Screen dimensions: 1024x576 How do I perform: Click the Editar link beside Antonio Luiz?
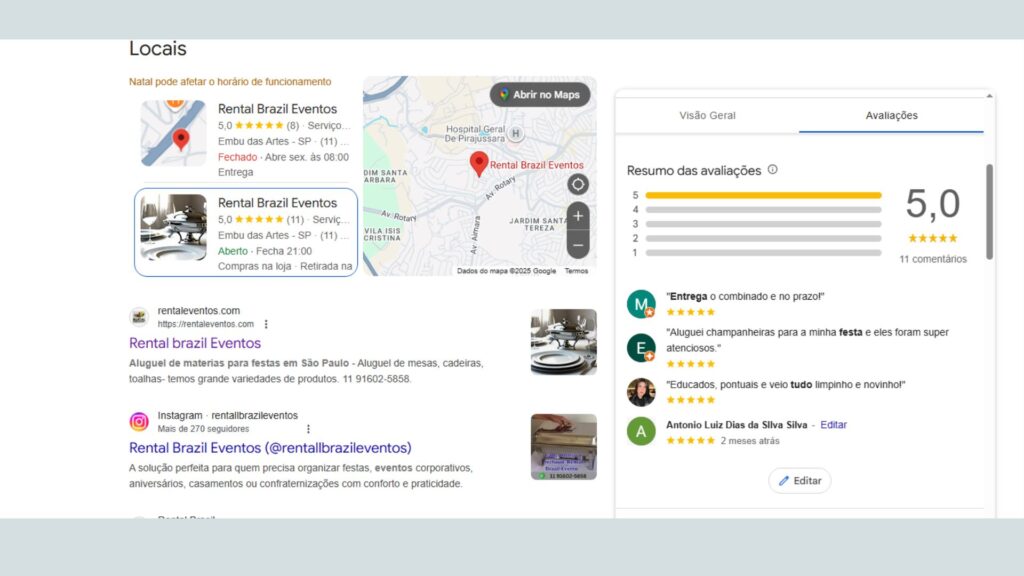pyautogui.click(x=833, y=425)
